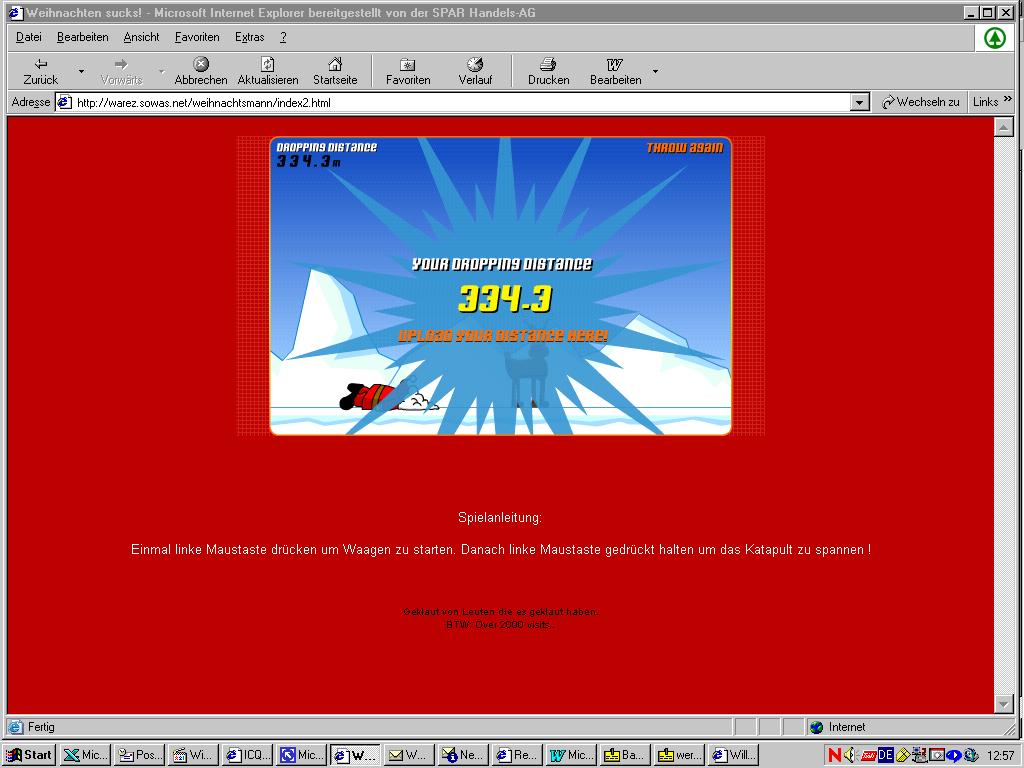The width and height of the screenshot is (1024, 768).
Task: Click the page scrollbar down arrow
Action: pos(1003,704)
